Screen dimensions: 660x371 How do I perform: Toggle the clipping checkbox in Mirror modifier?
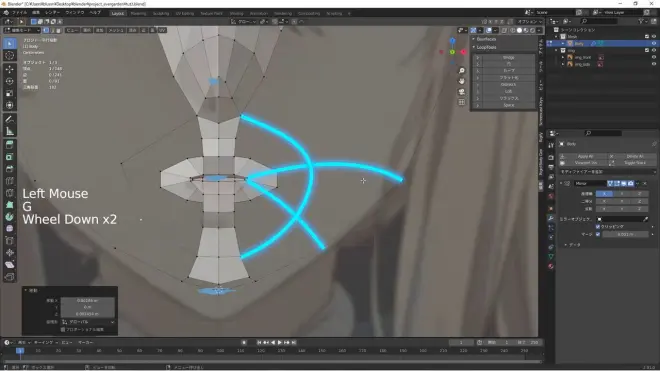point(598,227)
